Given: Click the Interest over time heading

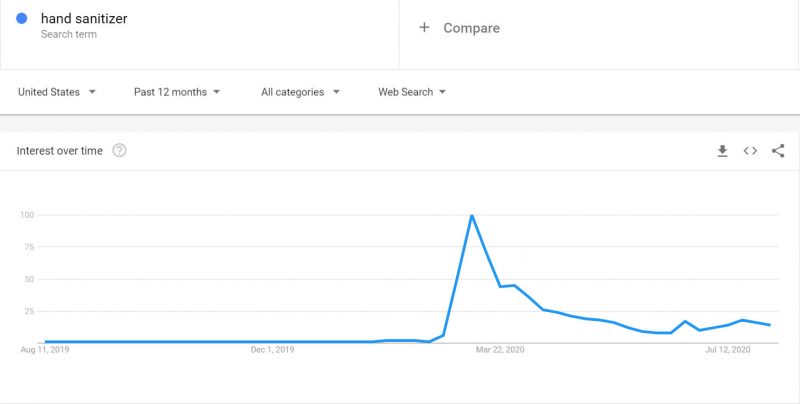Looking at the screenshot, I should 60,151.
